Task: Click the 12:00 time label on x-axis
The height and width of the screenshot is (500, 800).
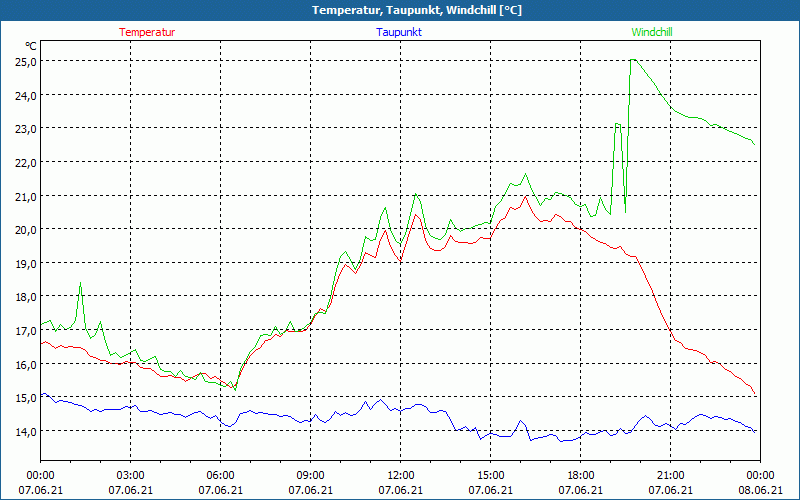Action: (x=401, y=476)
